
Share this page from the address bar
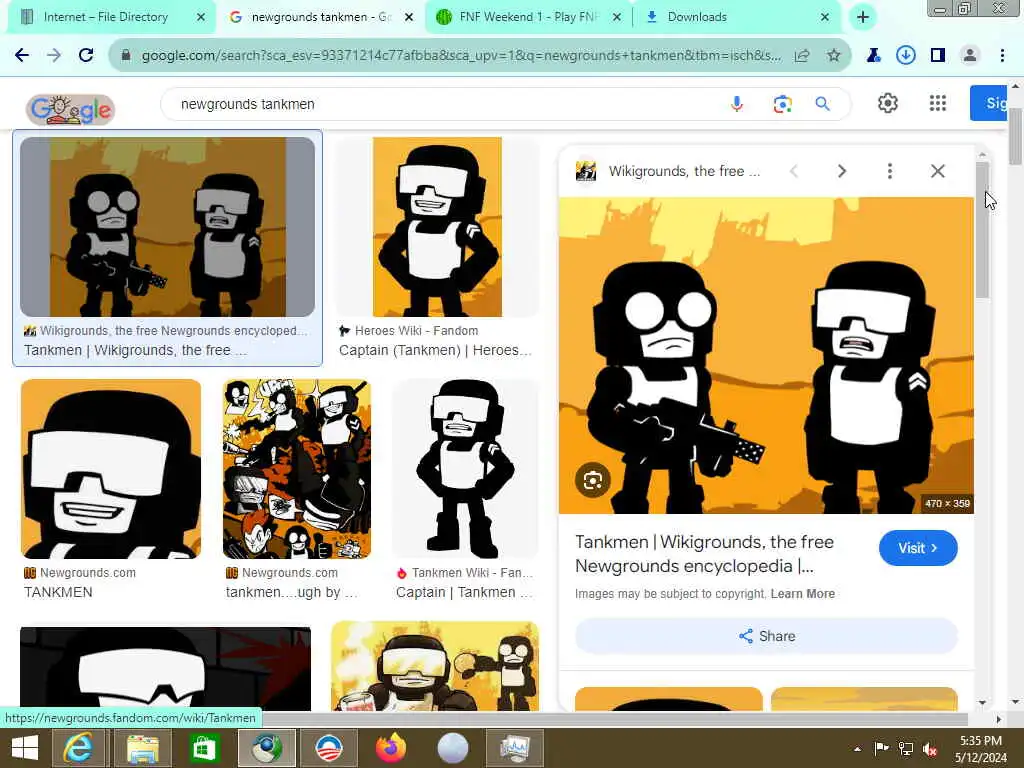coord(802,56)
